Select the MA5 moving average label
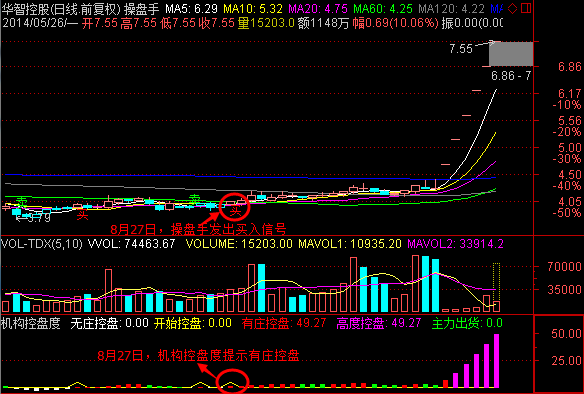Image resolution: width=584 pixels, height=394 pixels. click(x=192, y=9)
